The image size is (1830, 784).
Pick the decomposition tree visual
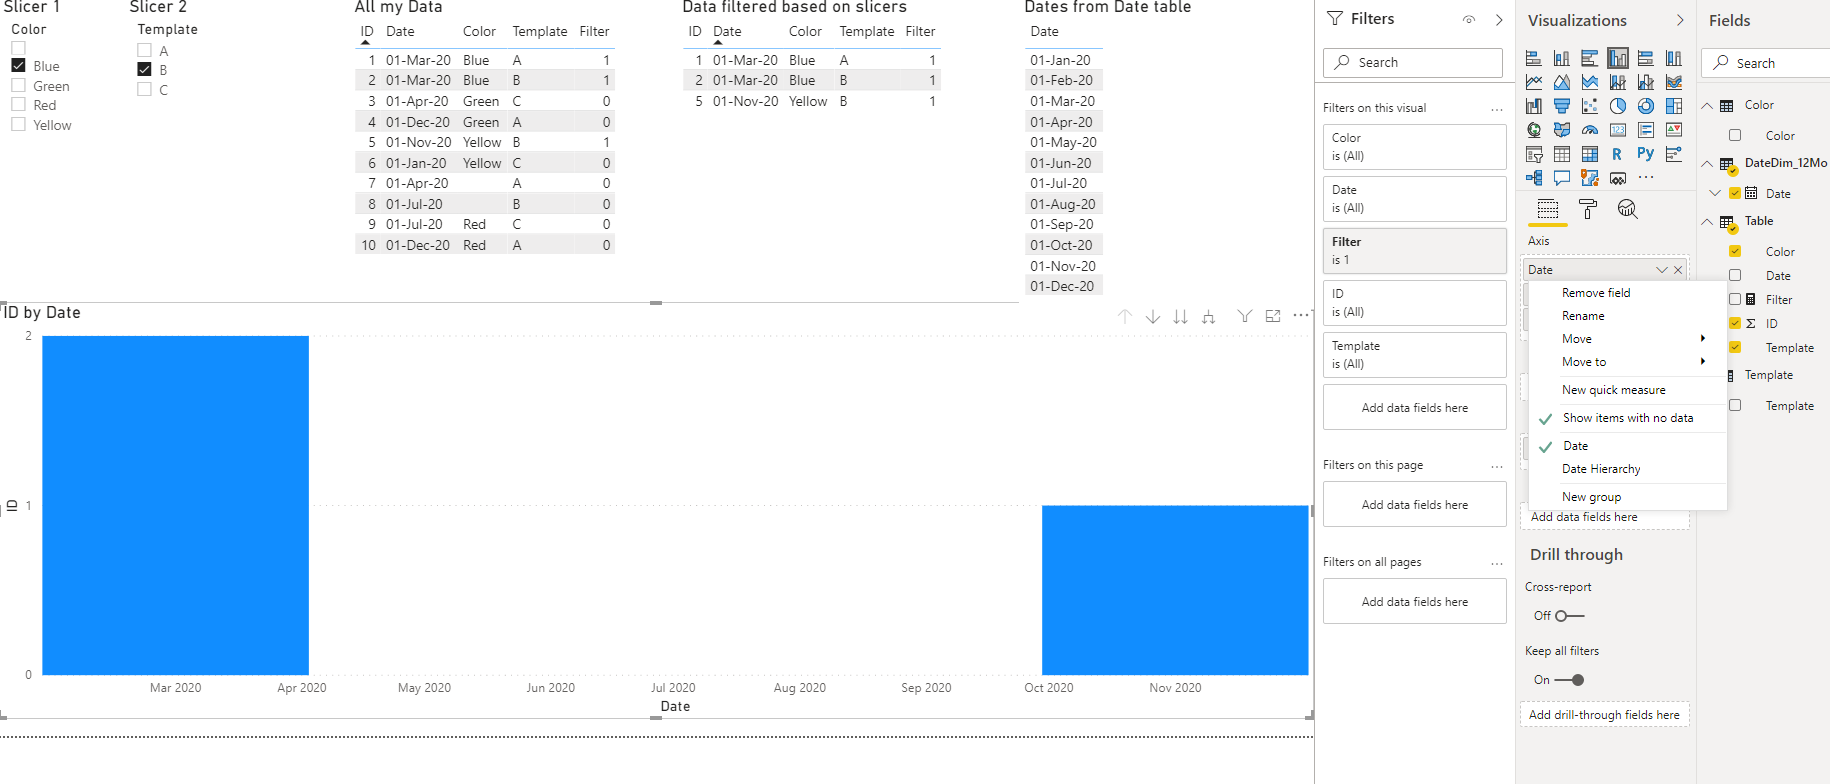point(1534,178)
